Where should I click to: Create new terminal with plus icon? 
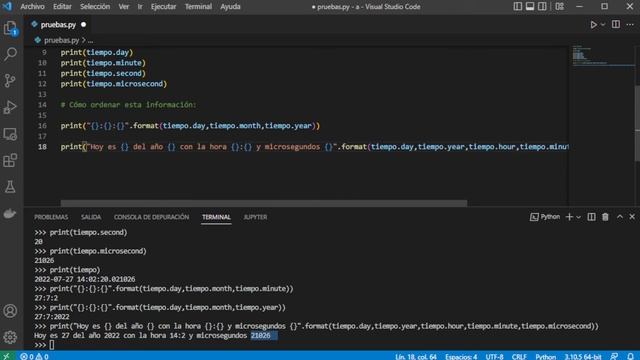click(x=569, y=217)
